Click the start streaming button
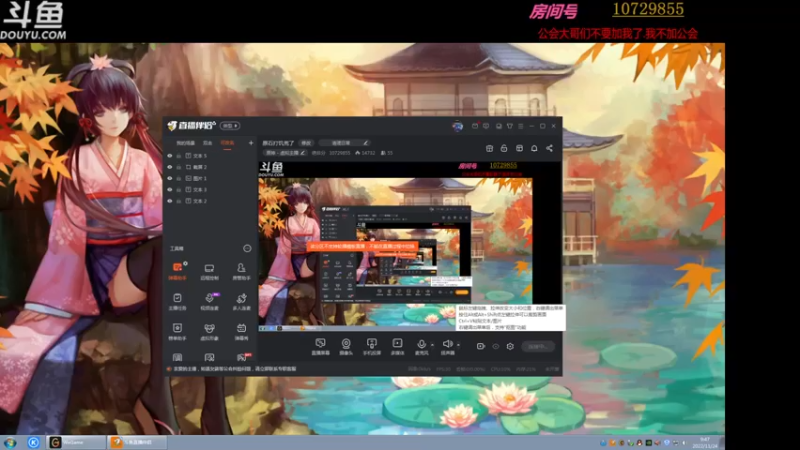Viewport: 800px width, 450px height. tap(538, 346)
